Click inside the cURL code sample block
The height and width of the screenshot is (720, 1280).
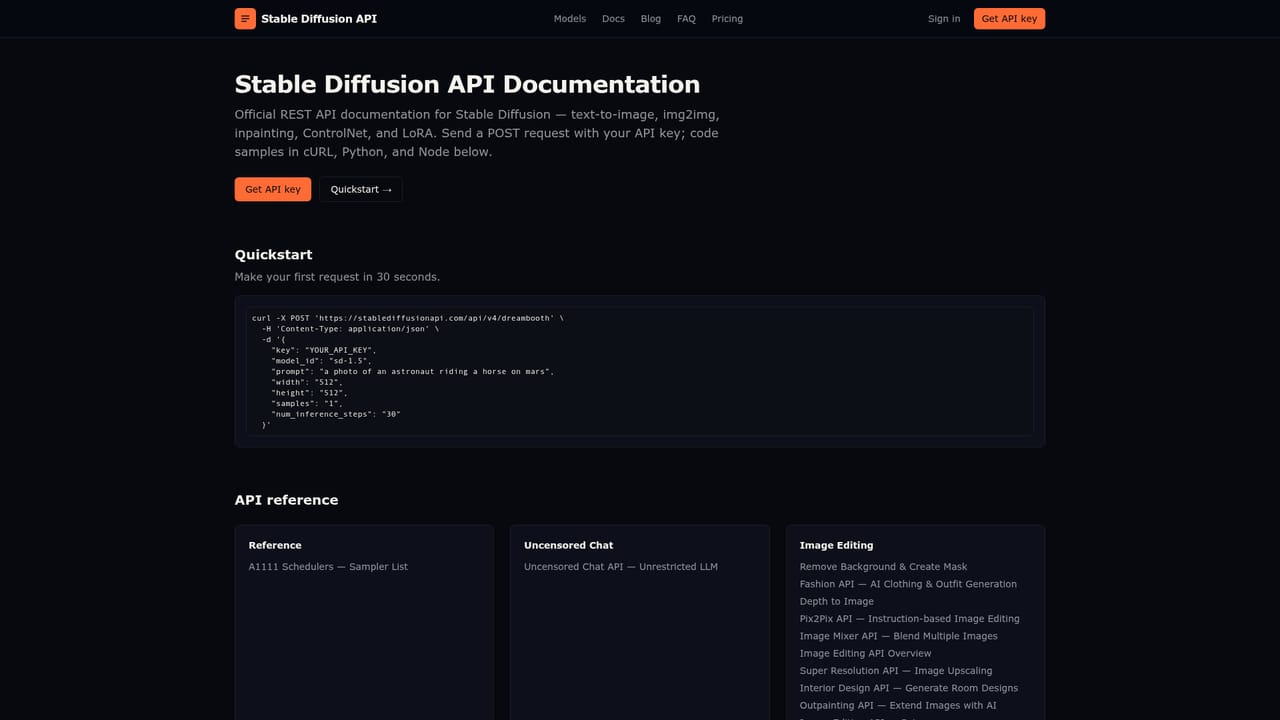(x=640, y=371)
